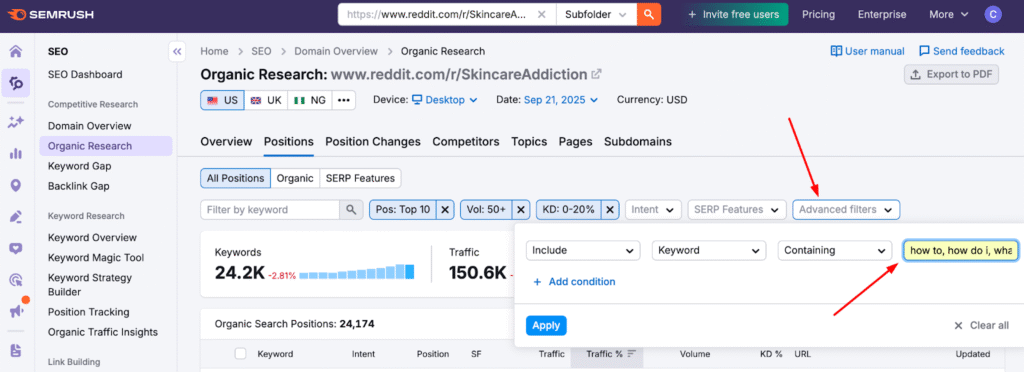
Task: Clear the URL in the top search box
Action: 541,14
